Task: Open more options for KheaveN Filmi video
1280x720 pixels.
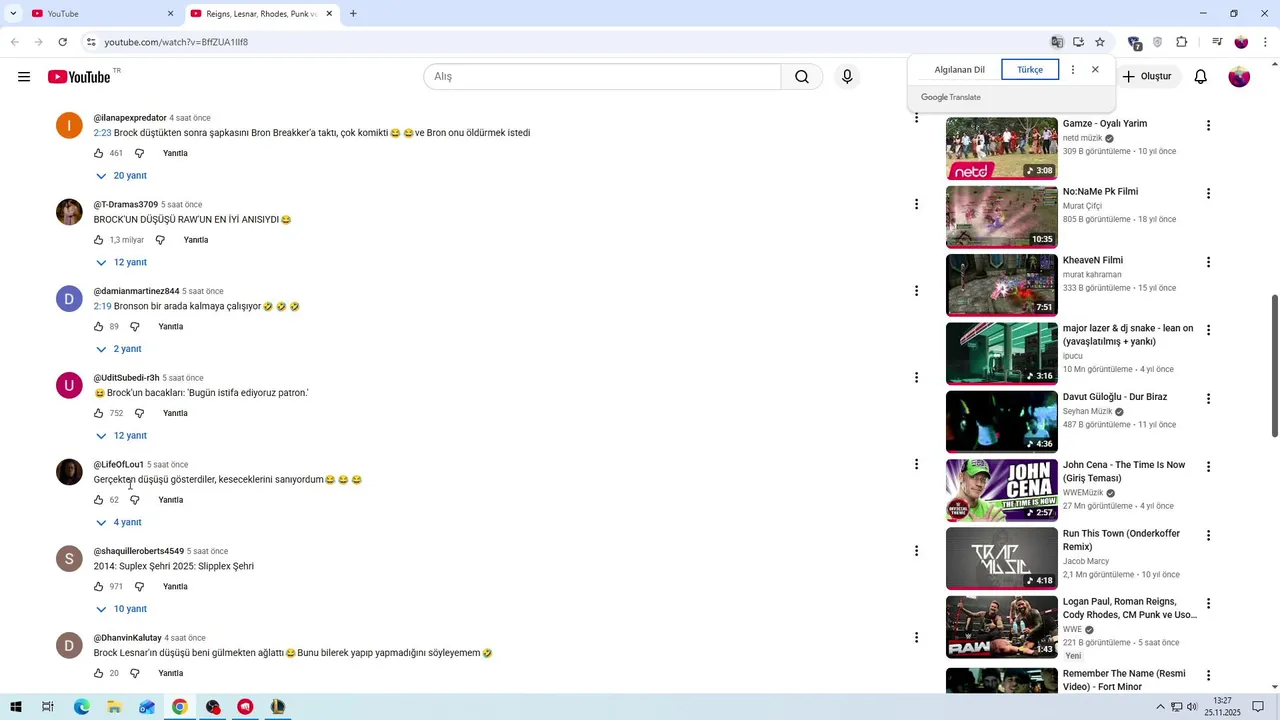Action: [1208, 262]
